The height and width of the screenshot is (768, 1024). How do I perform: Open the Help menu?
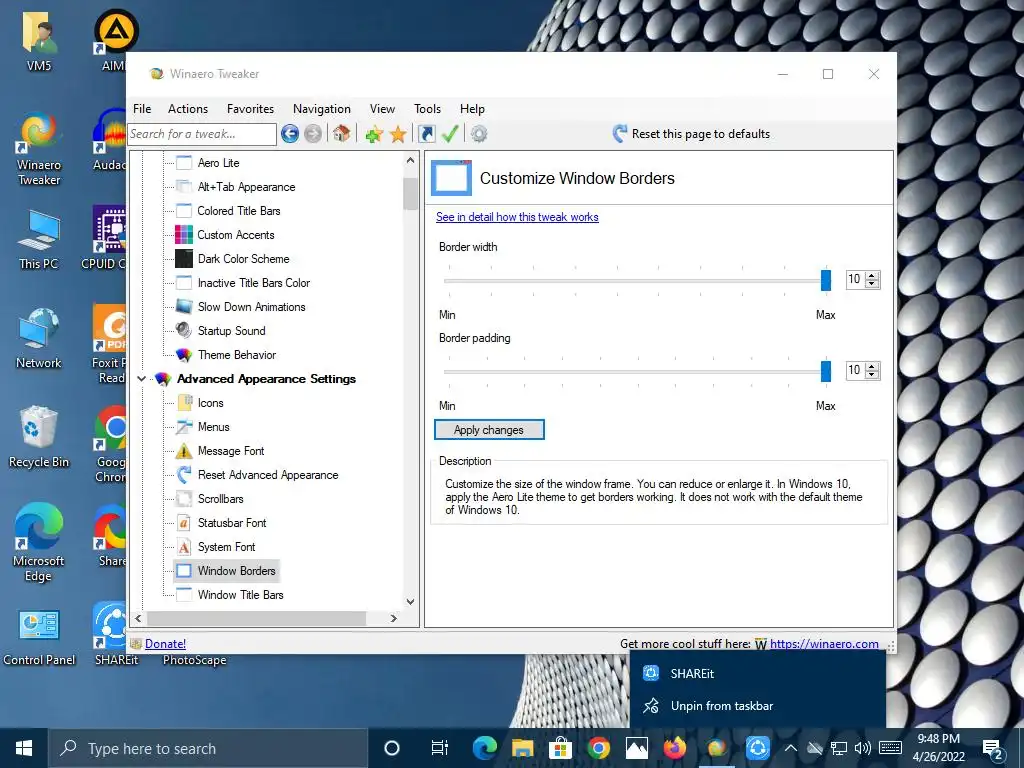[x=472, y=109]
